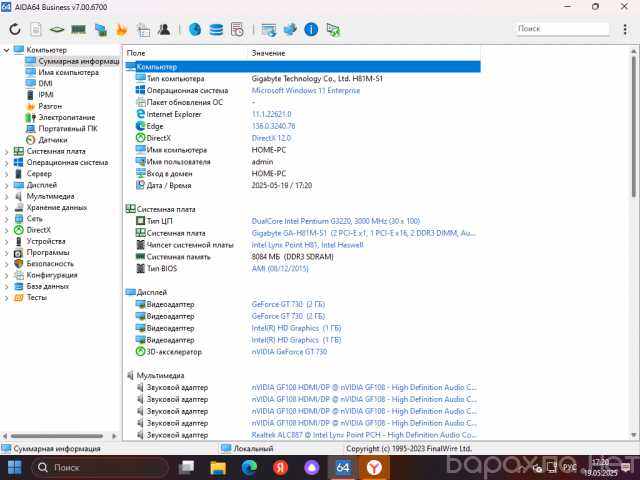Open AMI (08/12/2015) BIOS link
This screenshot has height=480, width=640.
(x=280, y=268)
